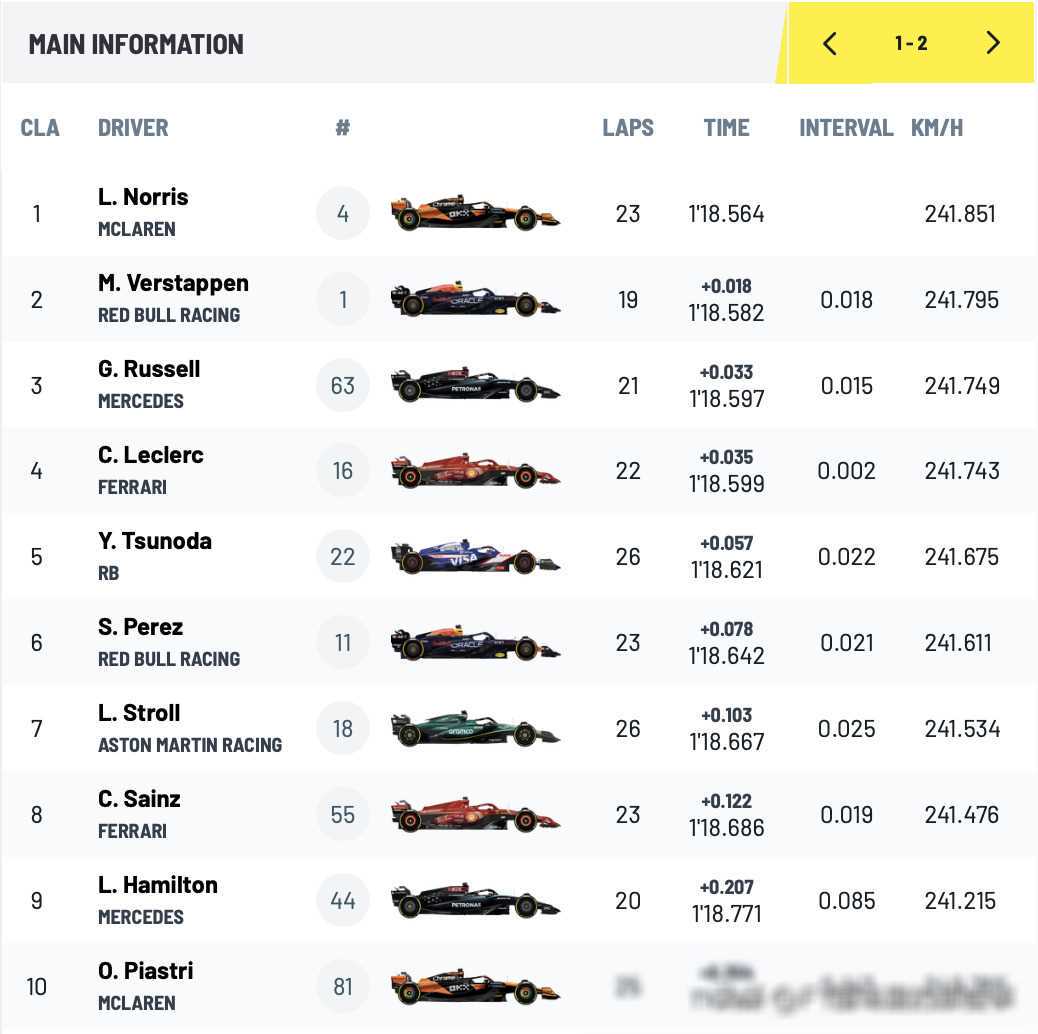
Task: Select C. Sainz driver name
Action: click(x=141, y=799)
